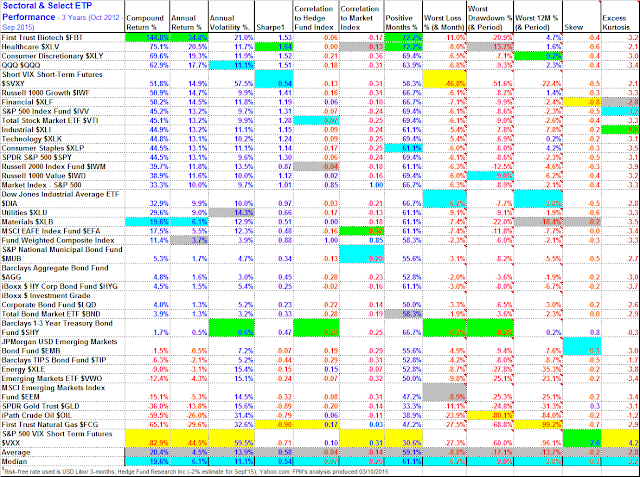Click the risk-free rate footnote text

coord(196,472)
